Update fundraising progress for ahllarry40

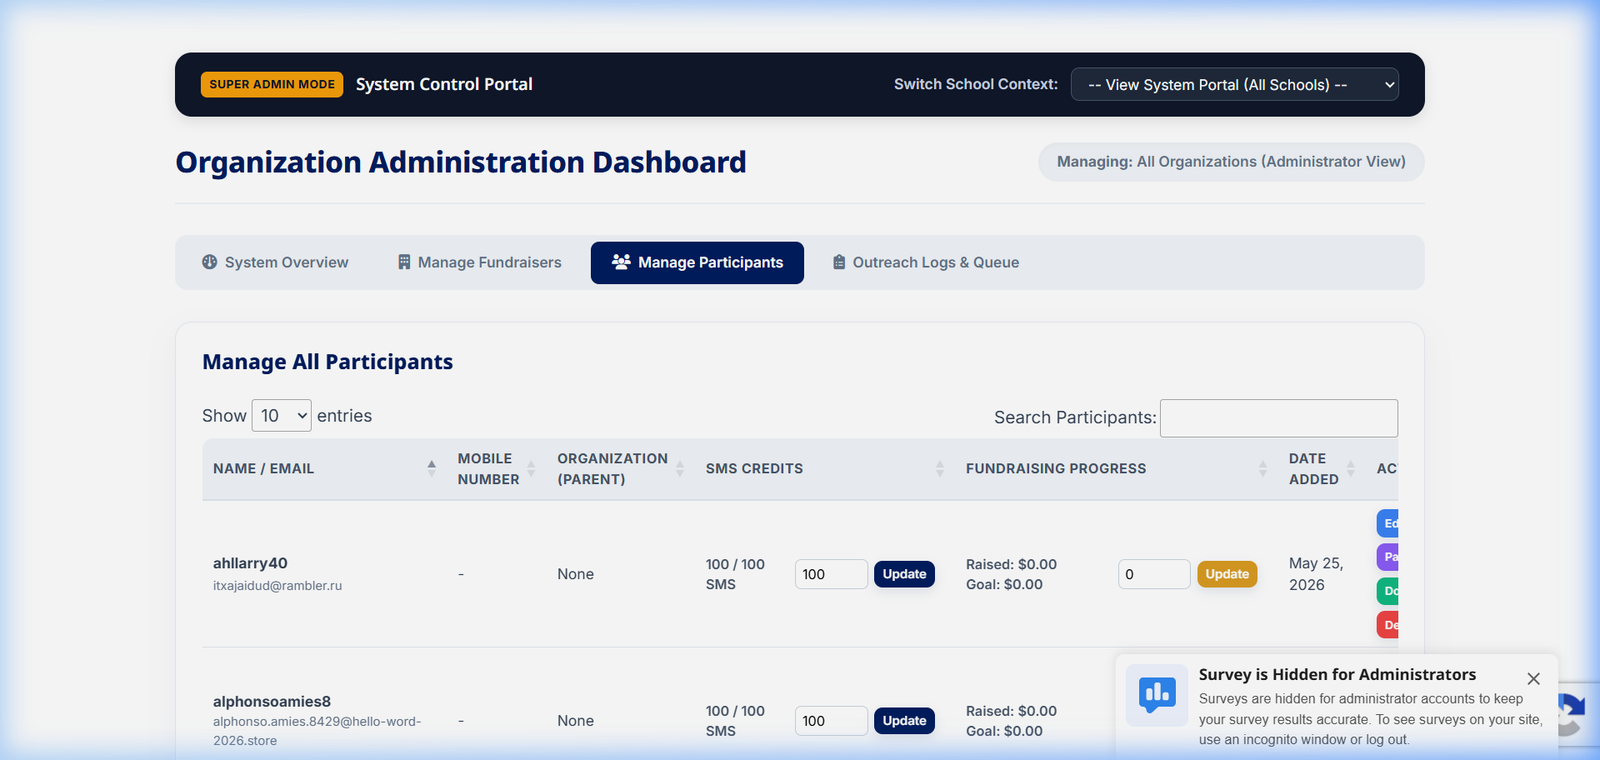click(x=1227, y=574)
